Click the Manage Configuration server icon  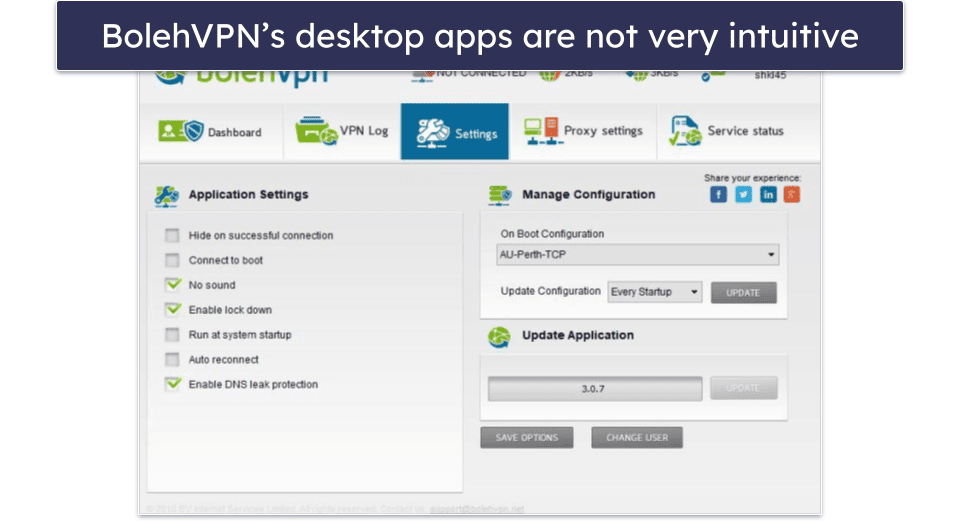pyautogui.click(x=500, y=195)
